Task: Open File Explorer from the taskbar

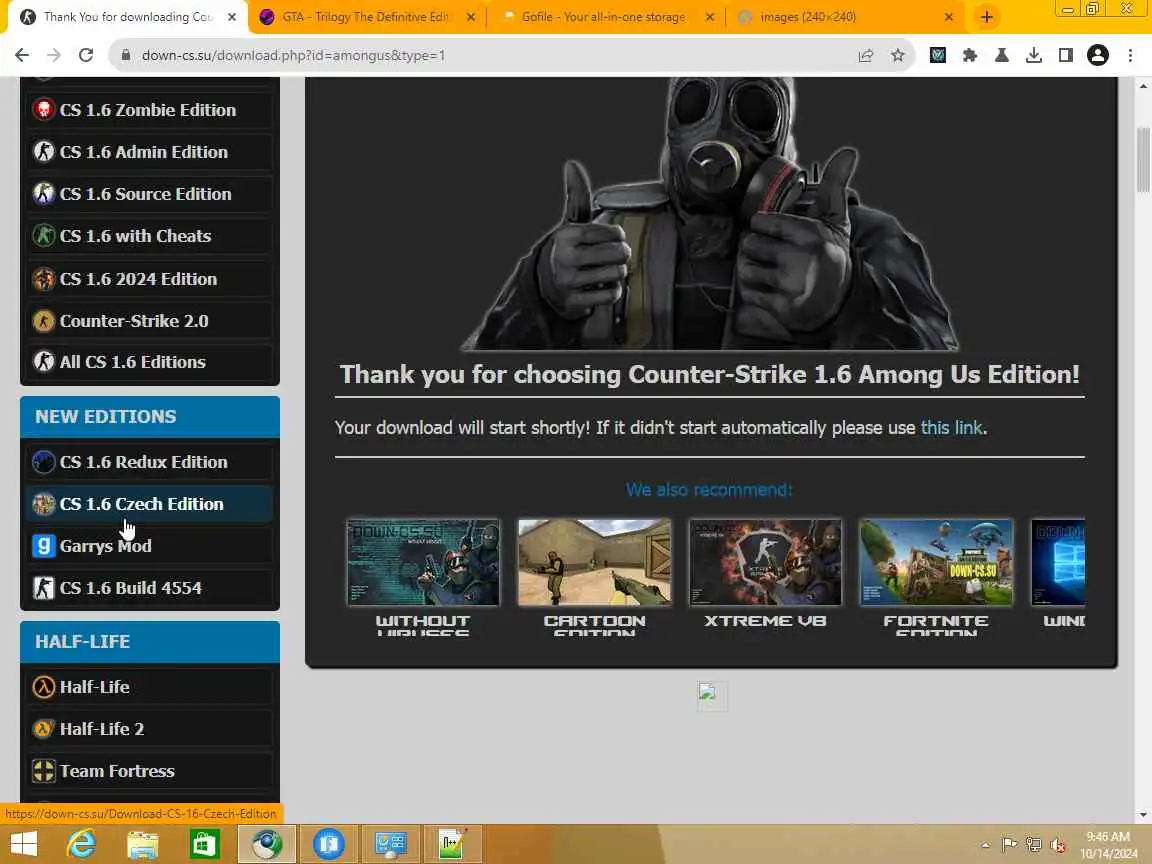Action: (143, 844)
